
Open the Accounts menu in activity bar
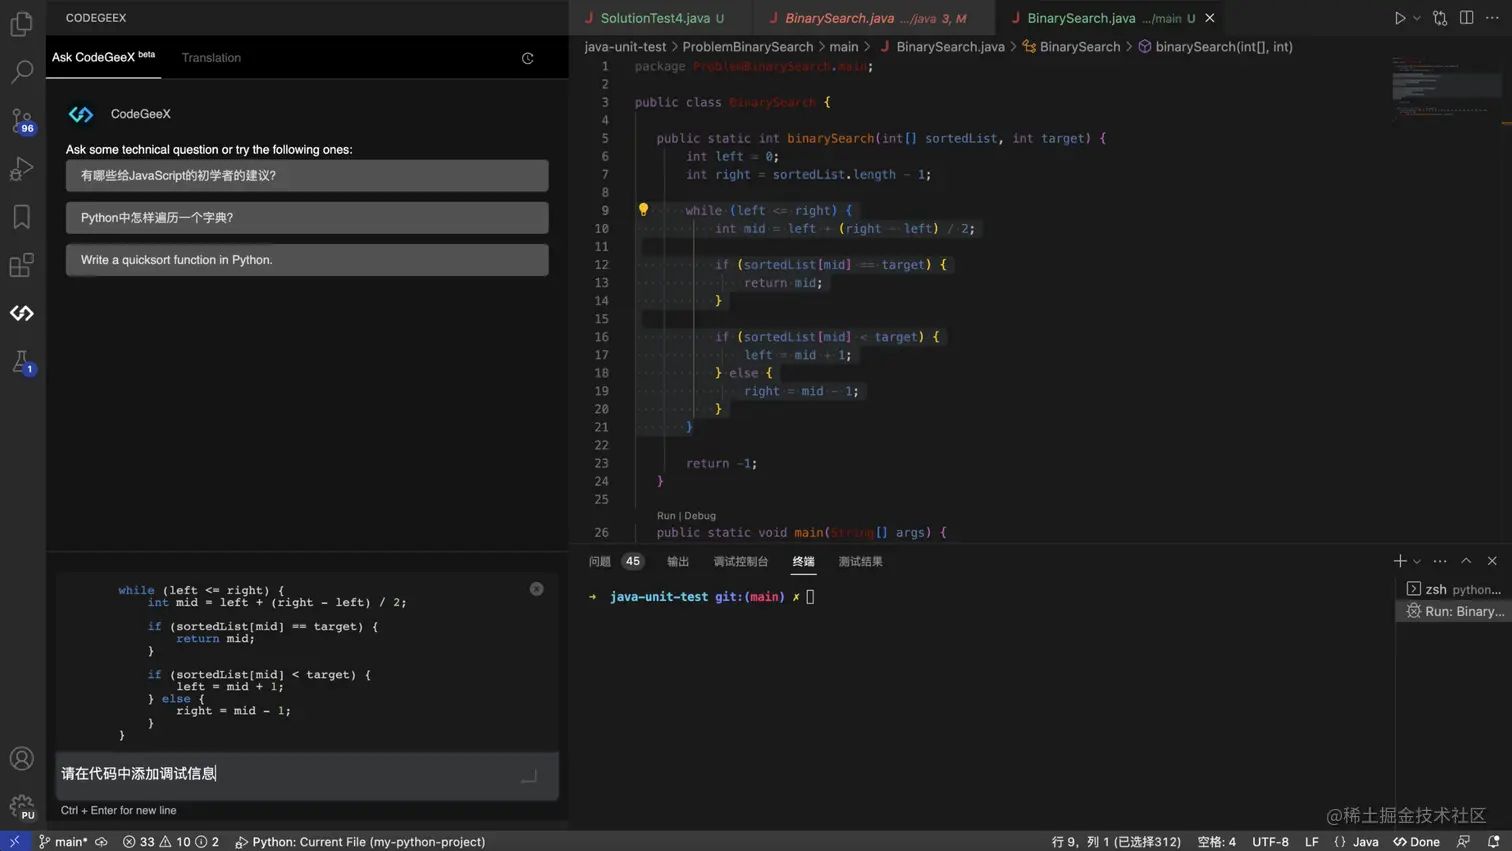pyautogui.click(x=21, y=759)
